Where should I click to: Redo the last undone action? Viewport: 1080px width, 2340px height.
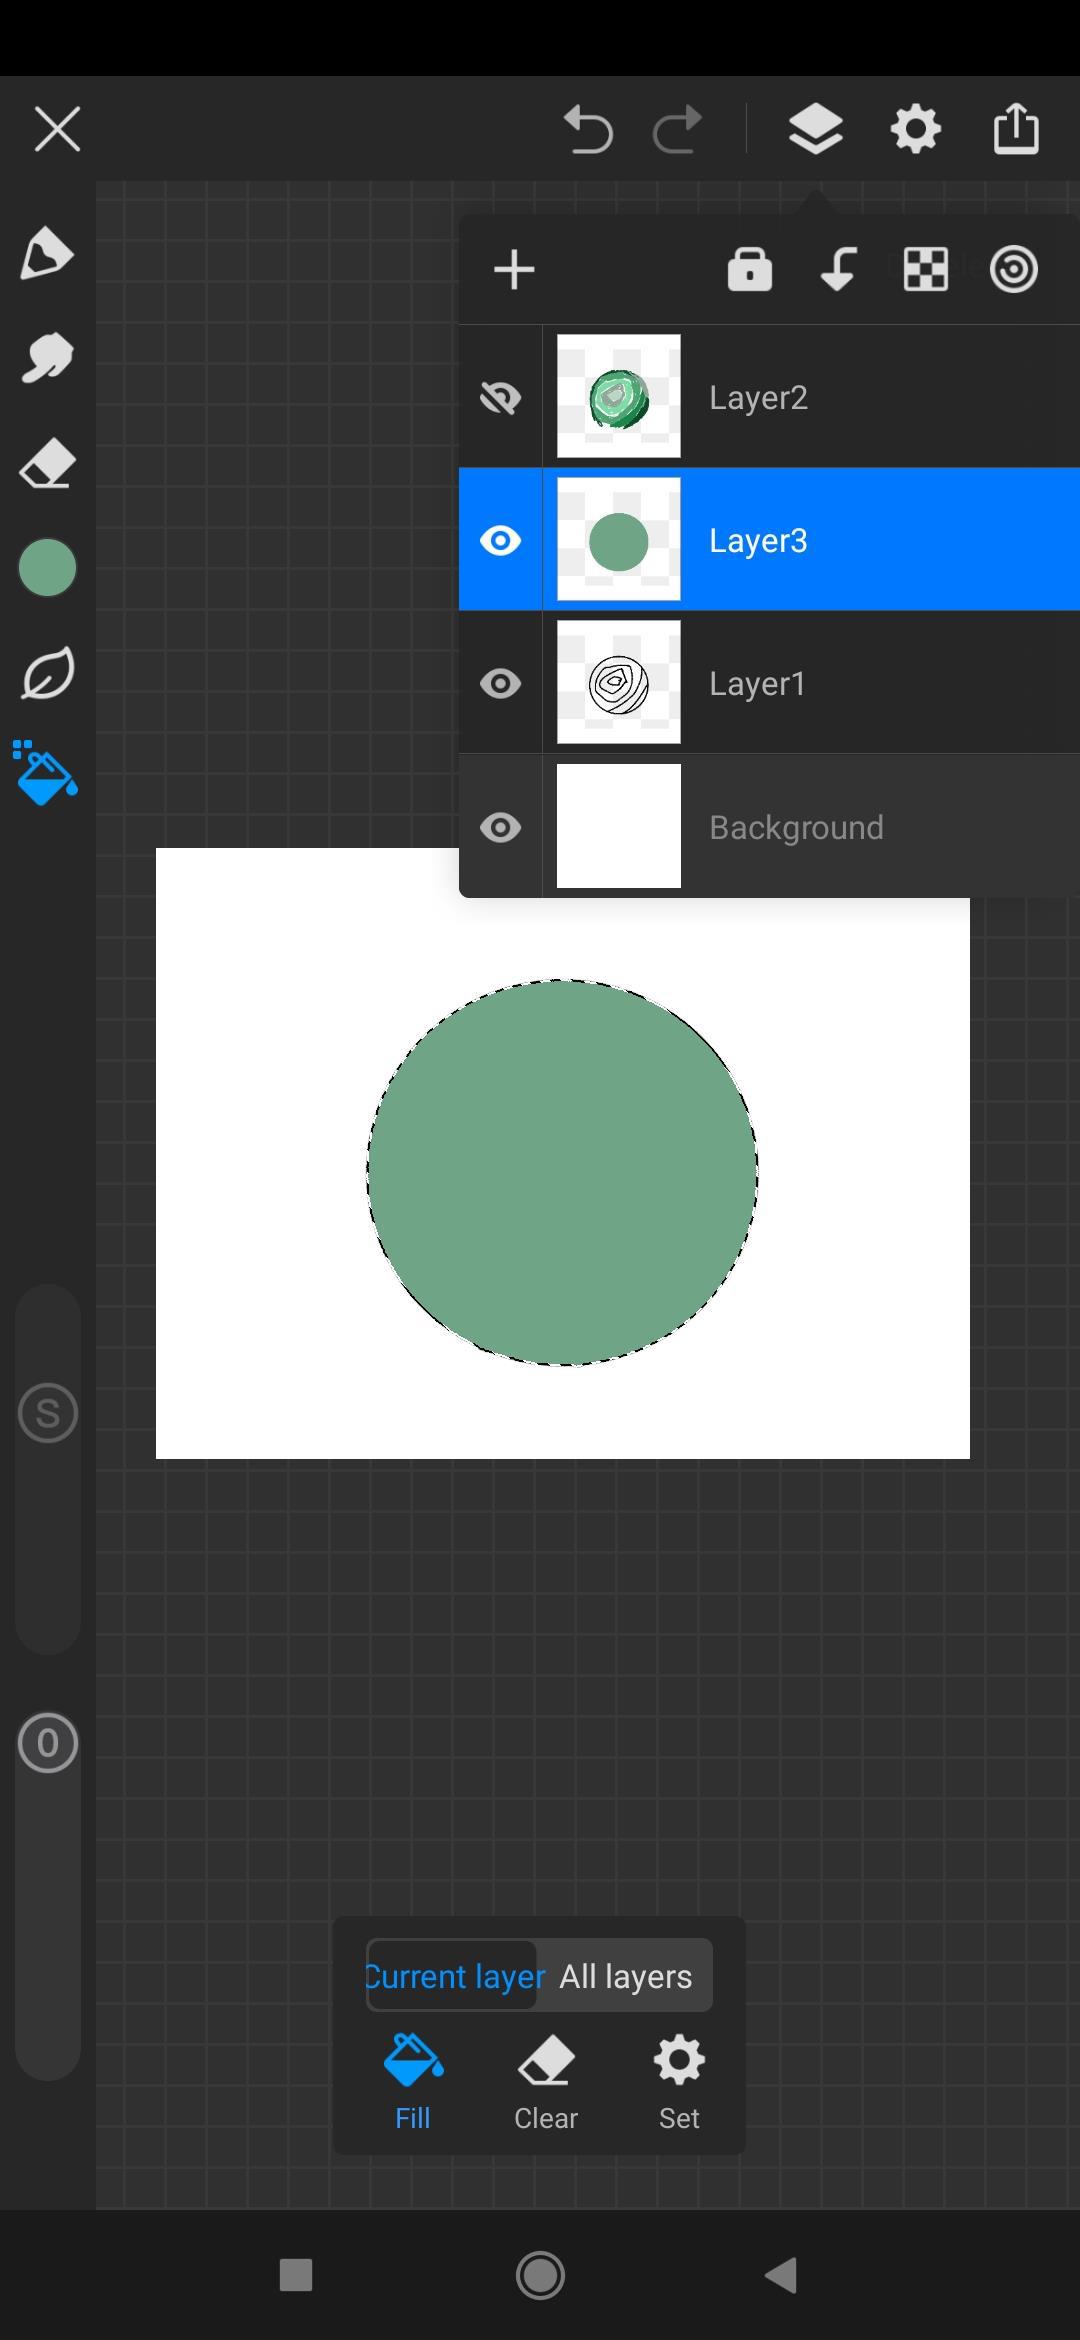pos(678,130)
